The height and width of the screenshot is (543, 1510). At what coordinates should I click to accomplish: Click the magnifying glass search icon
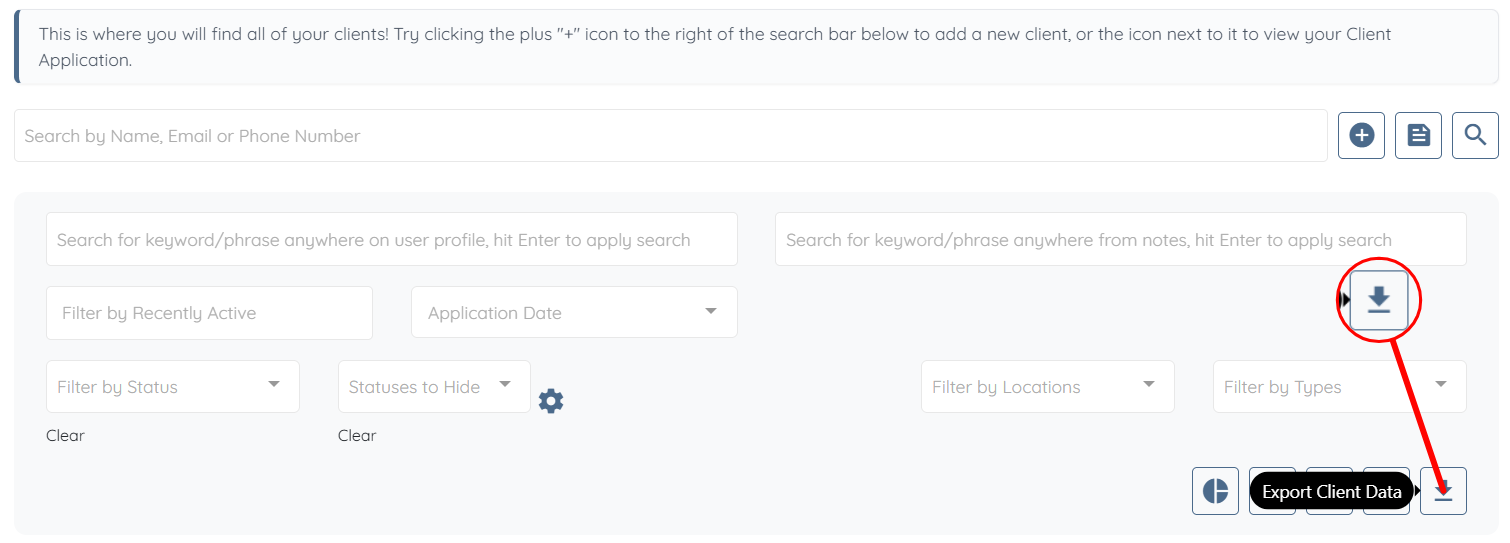coord(1475,135)
